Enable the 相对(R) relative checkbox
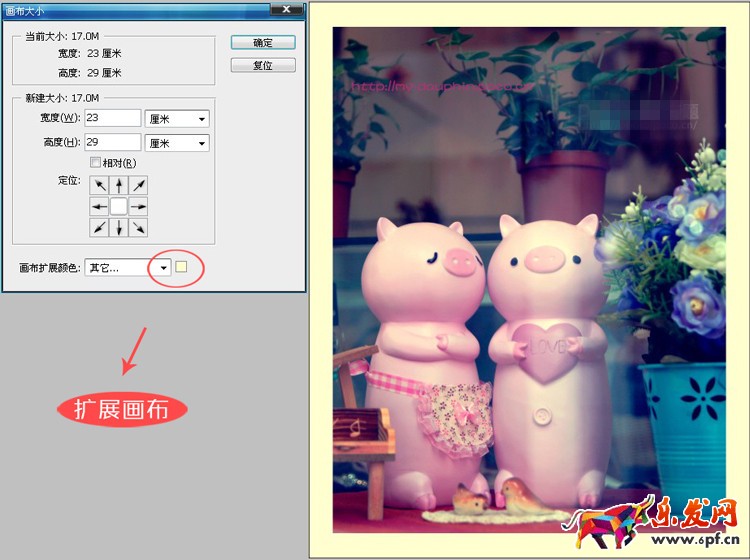Image resolution: width=750 pixels, height=560 pixels. (x=95, y=163)
